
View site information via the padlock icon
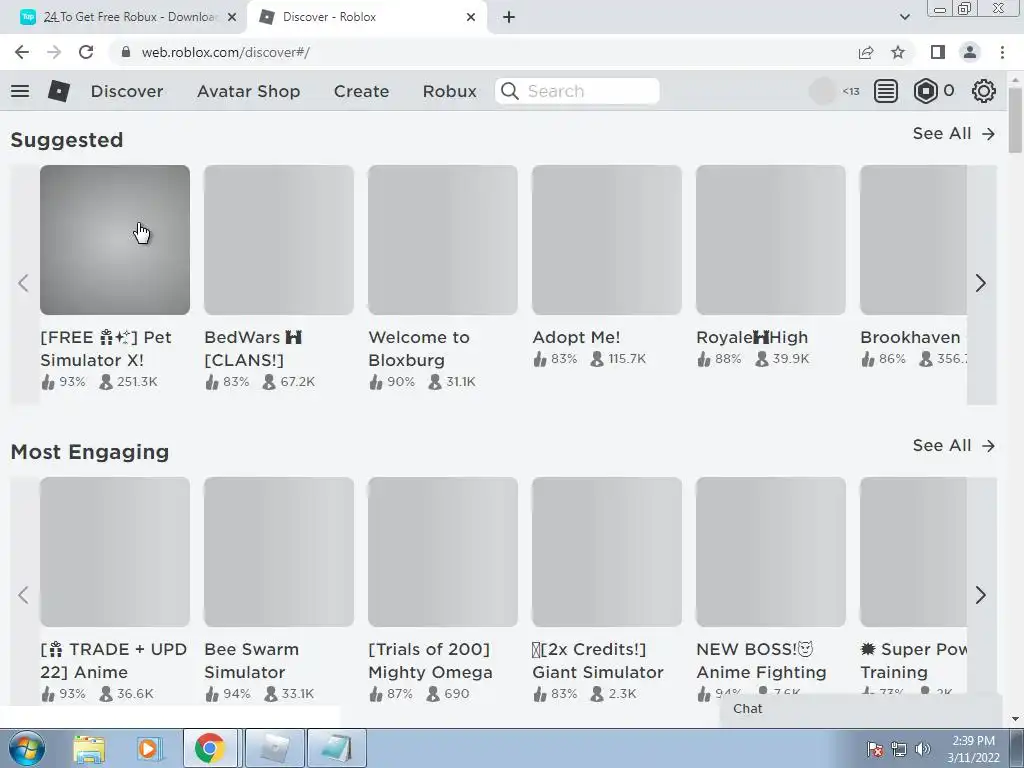tap(126, 52)
